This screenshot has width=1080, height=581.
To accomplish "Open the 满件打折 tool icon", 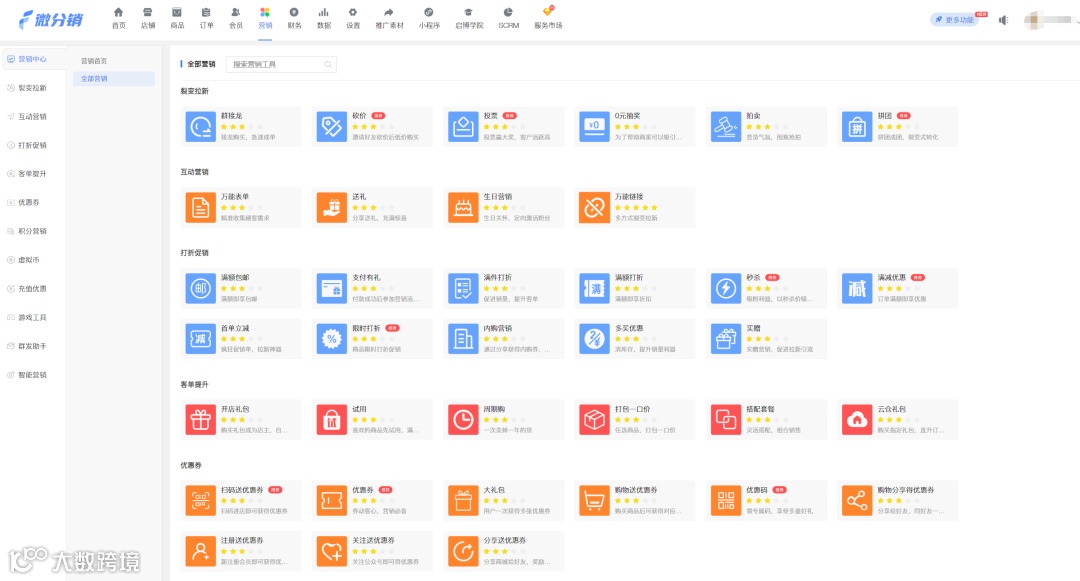I will pos(463,288).
